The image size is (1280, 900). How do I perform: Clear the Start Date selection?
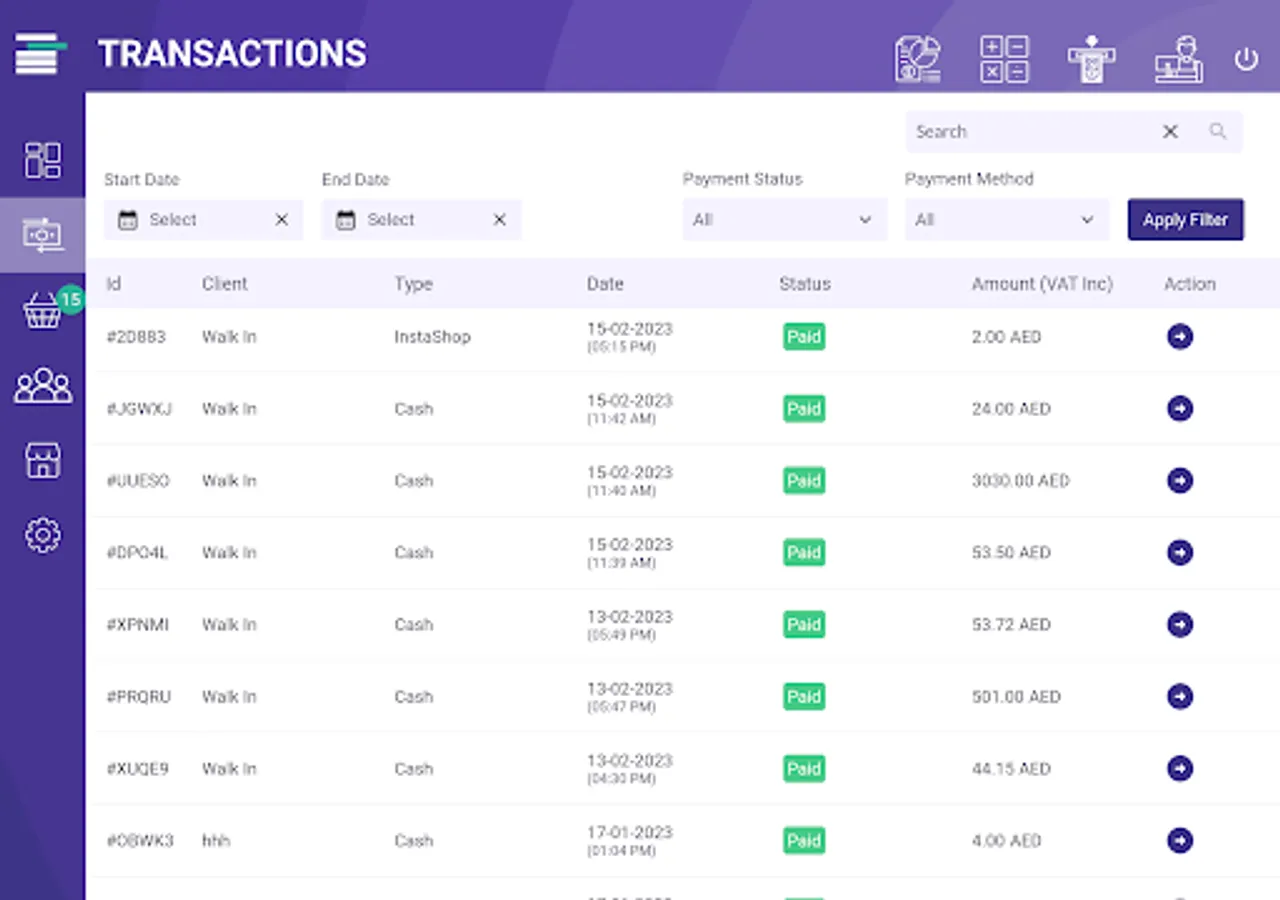click(282, 220)
